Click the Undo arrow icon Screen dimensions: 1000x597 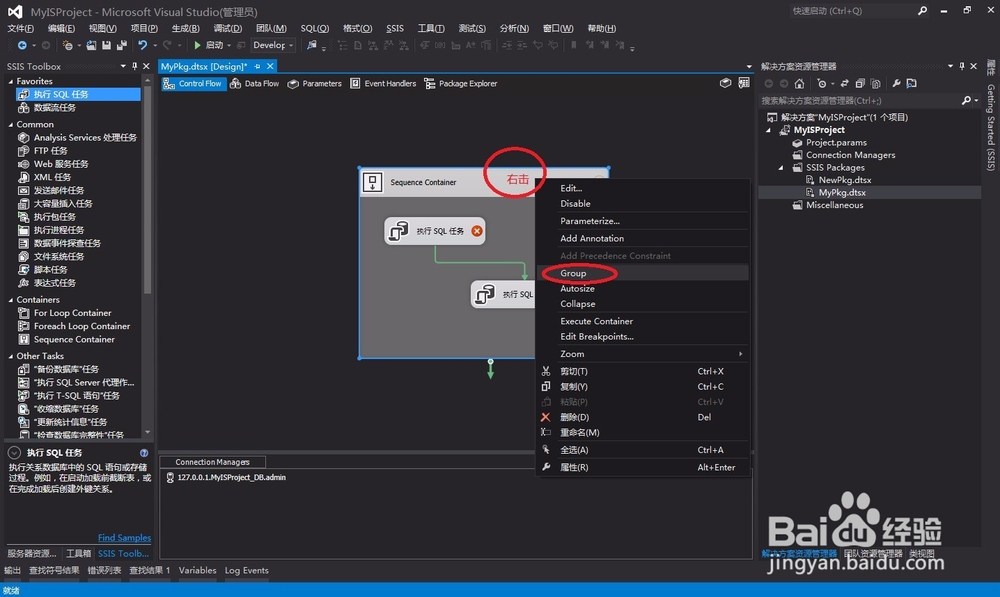click(x=142, y=45)
